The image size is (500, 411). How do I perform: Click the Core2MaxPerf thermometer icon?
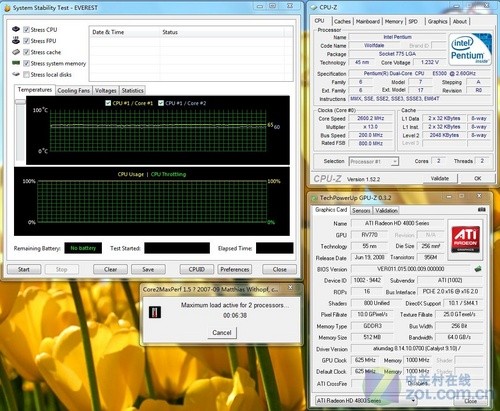point(155,312)
